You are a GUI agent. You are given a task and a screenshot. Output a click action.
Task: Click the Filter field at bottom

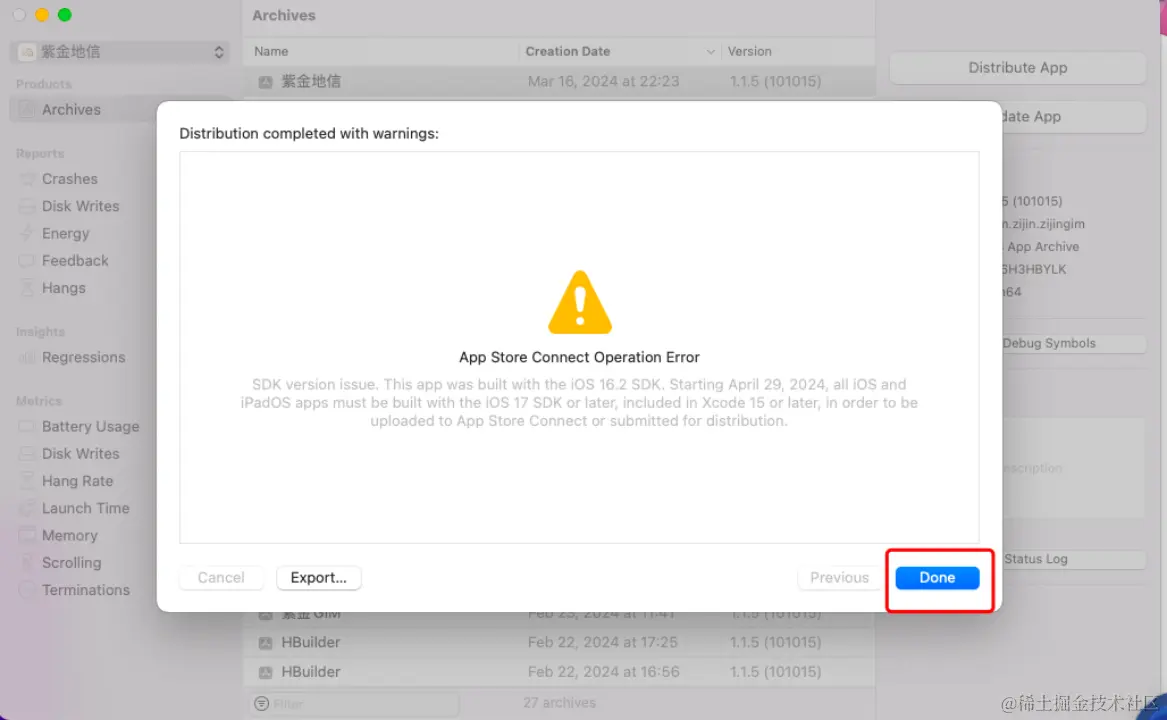point(355,704)
